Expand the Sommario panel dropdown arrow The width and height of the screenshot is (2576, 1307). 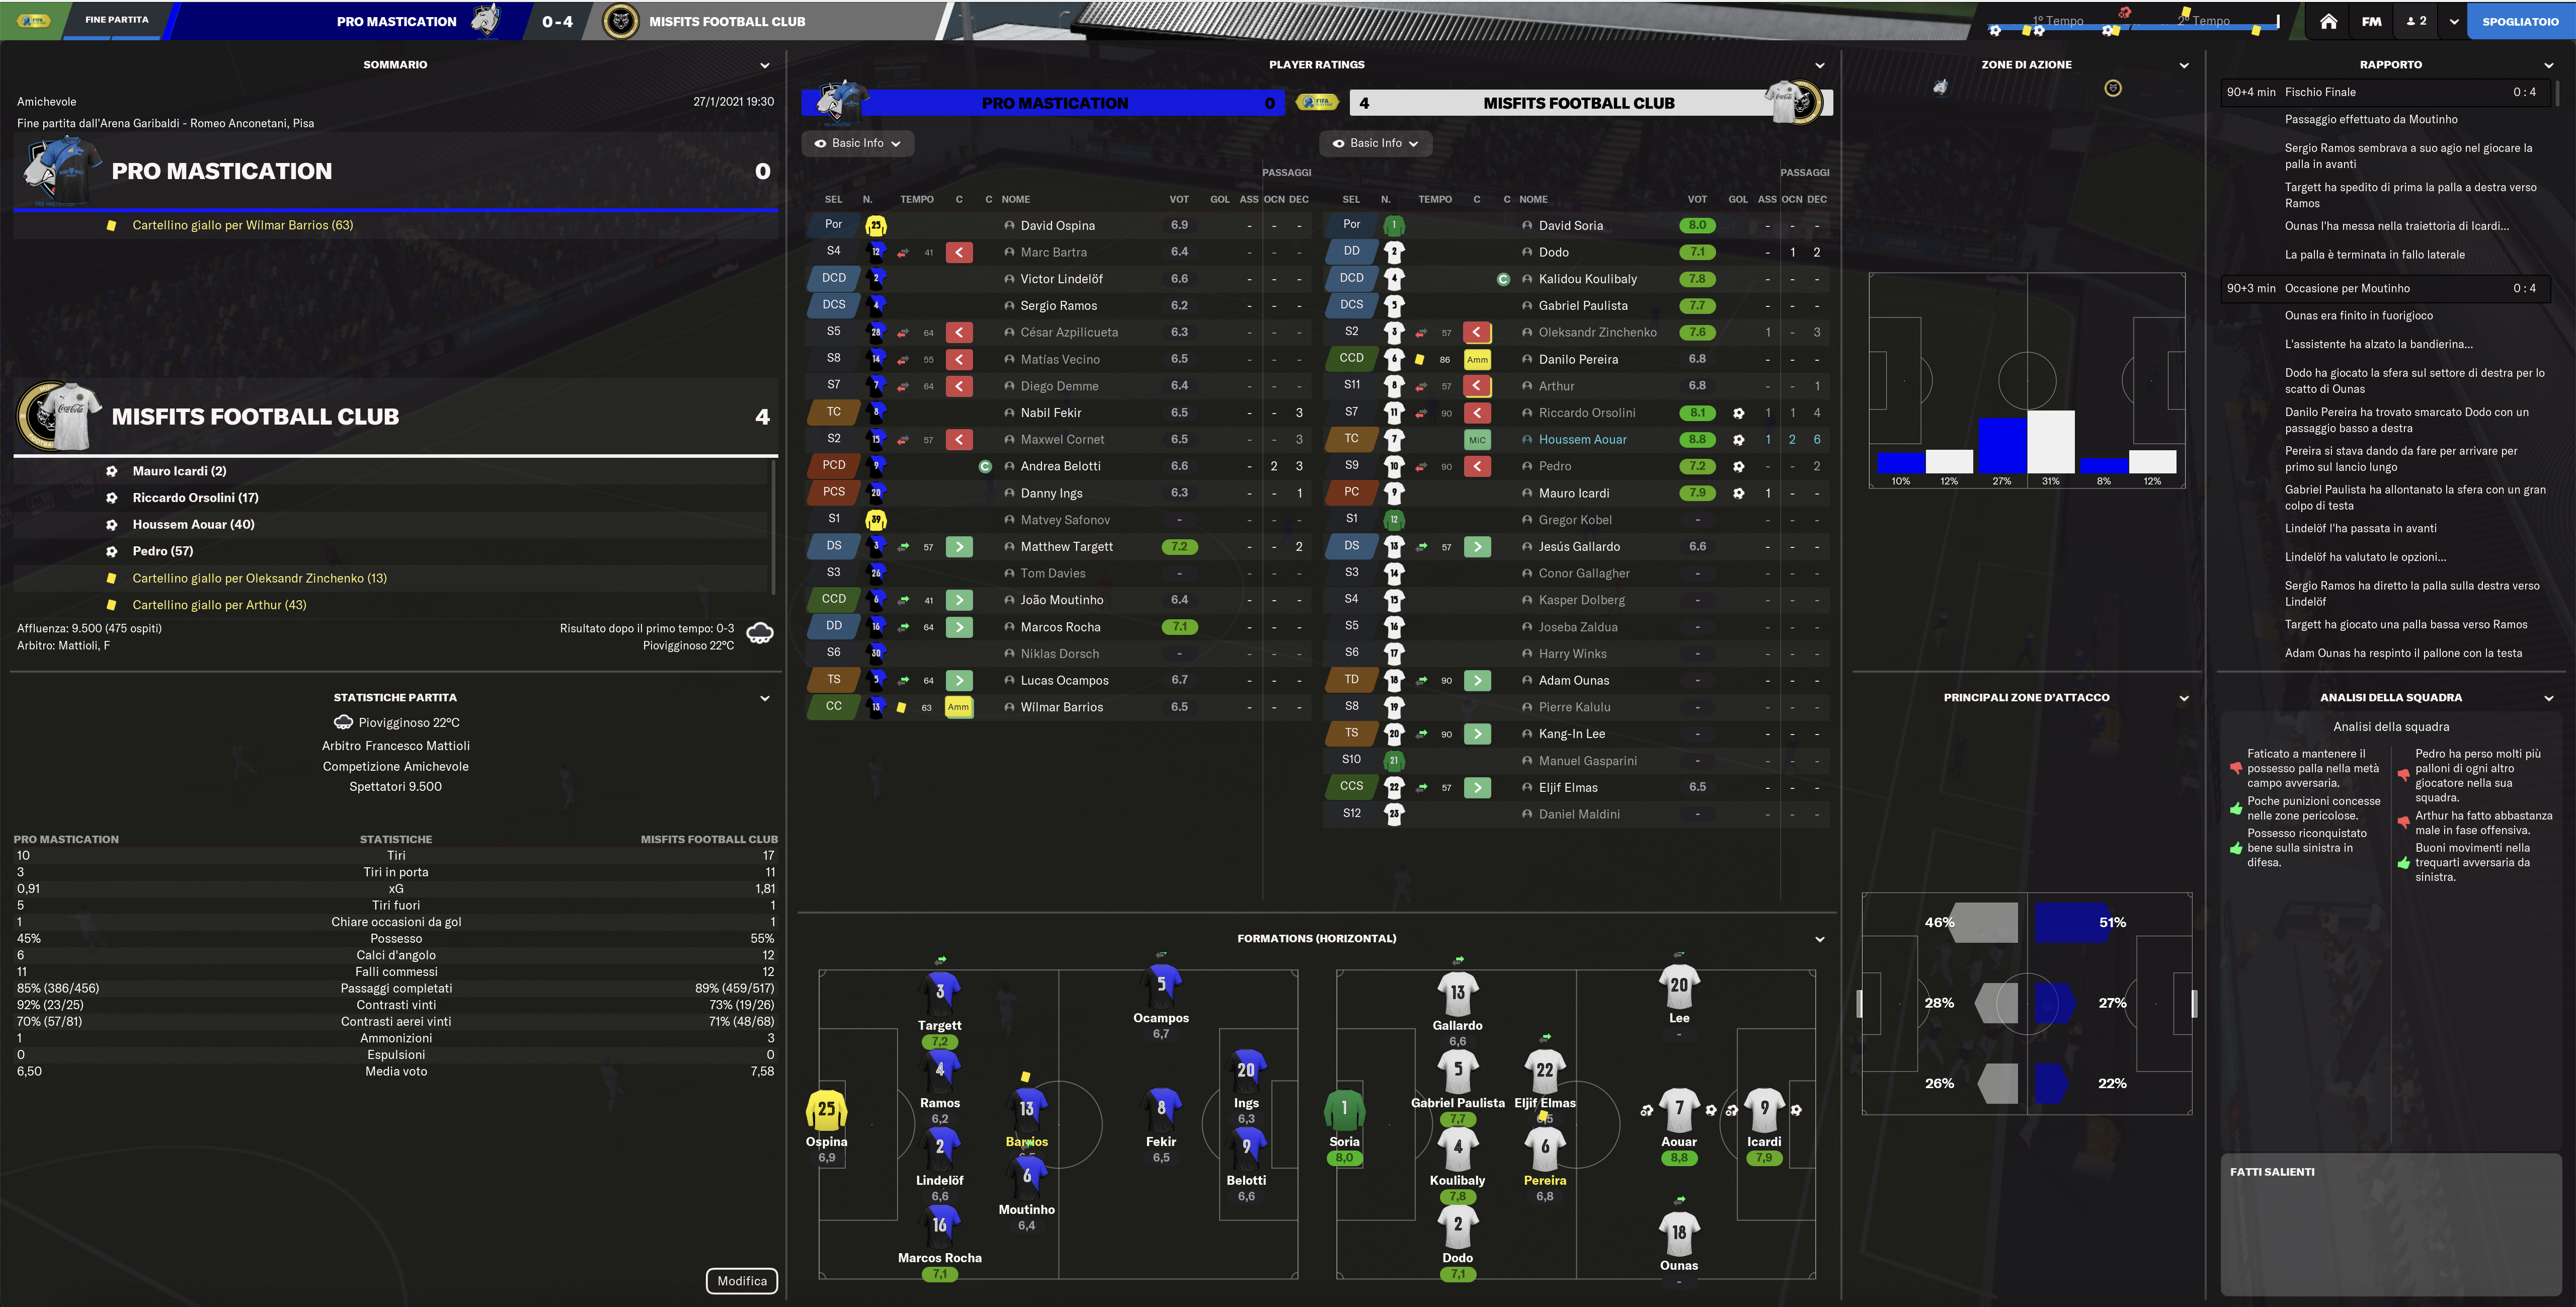[765, 65]
